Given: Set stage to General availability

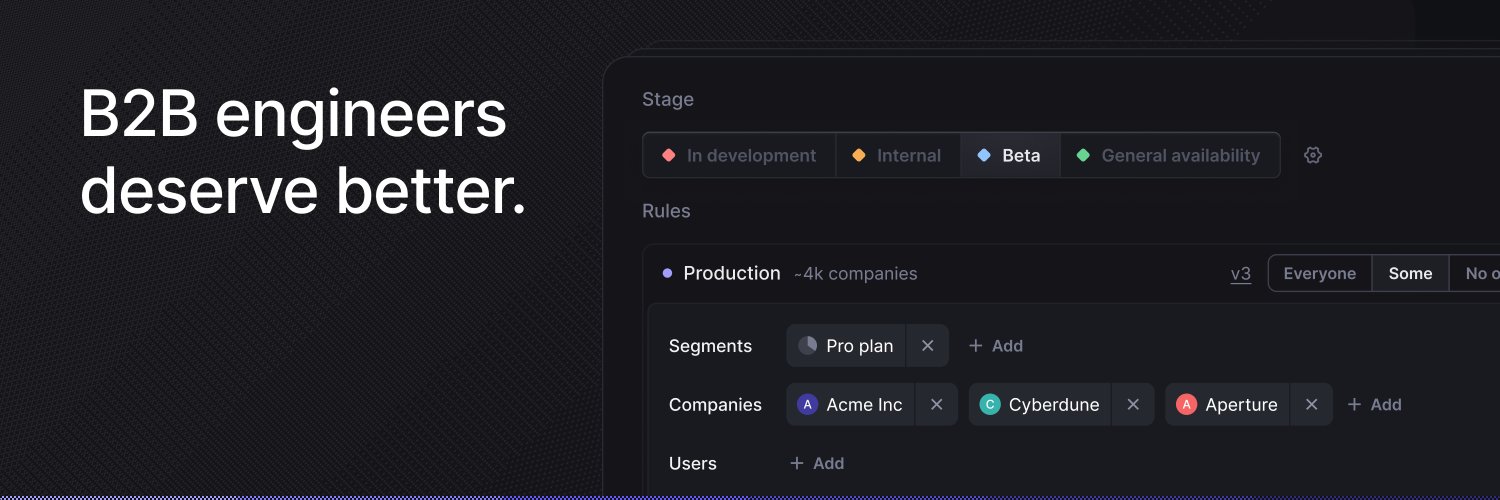Looking at the screenshot, I should 1169,155.
